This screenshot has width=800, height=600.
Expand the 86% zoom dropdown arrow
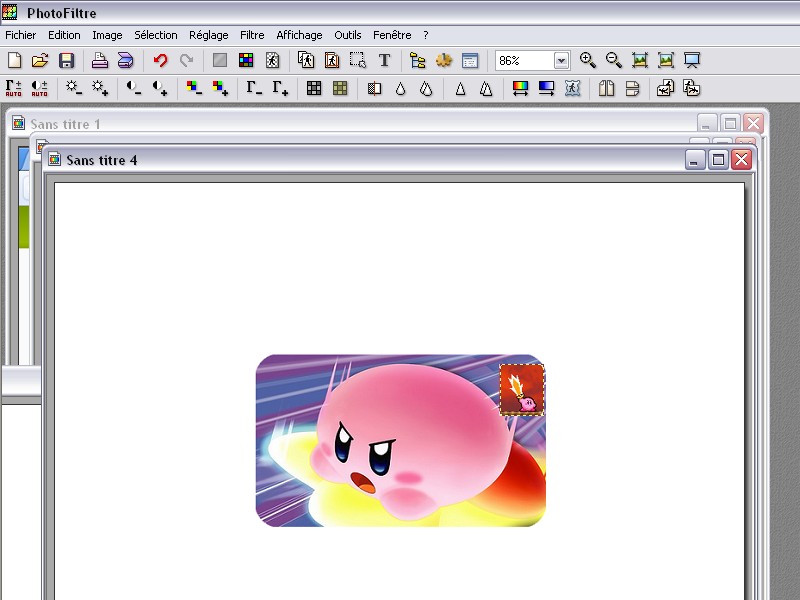[x=561, y=61]
